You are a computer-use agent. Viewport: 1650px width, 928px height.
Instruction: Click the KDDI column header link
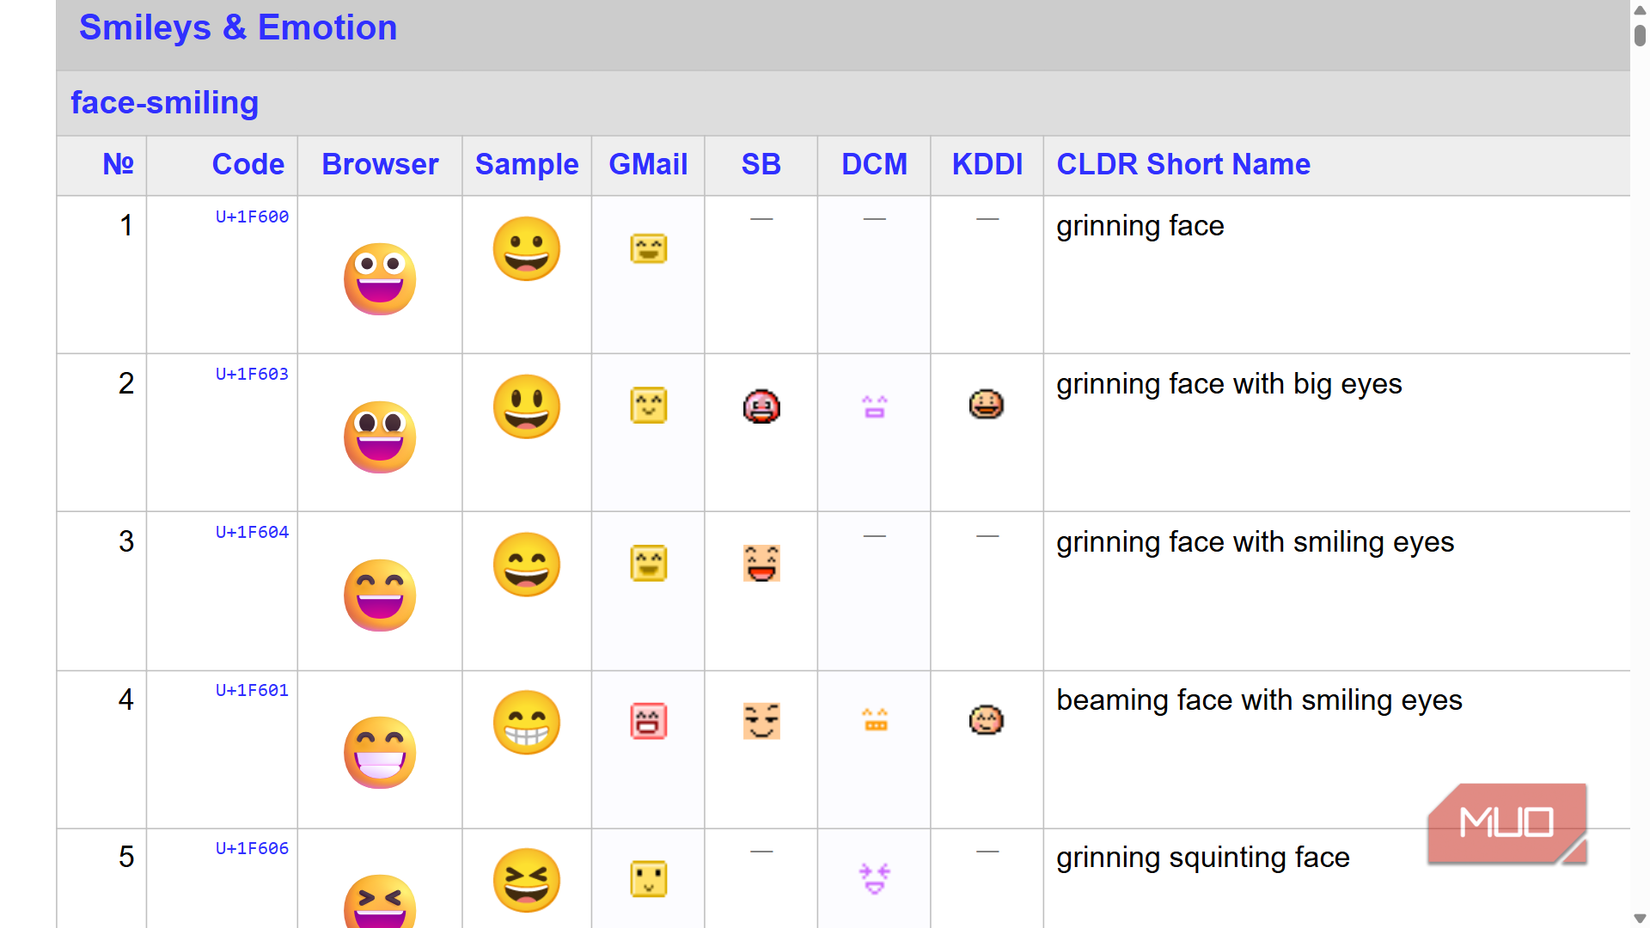coord(987,164)
